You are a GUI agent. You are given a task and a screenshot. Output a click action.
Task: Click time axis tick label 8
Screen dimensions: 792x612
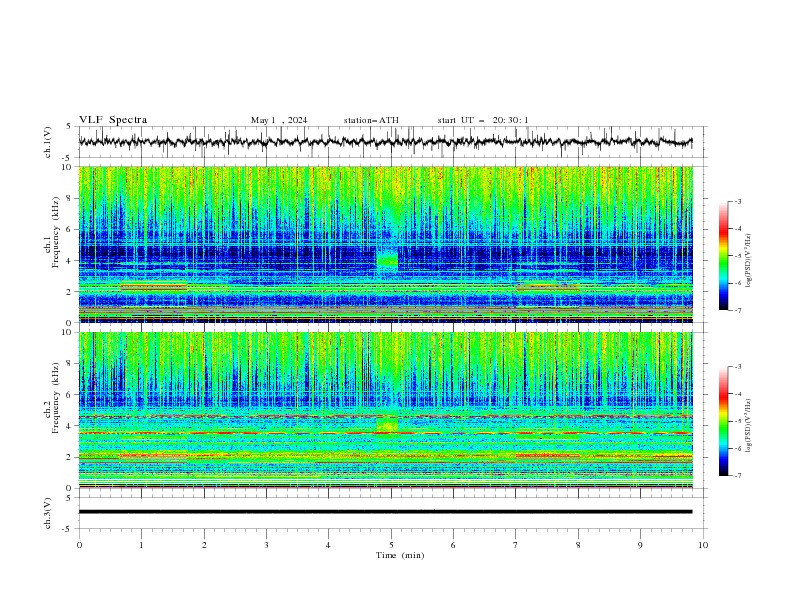[578, 545]
